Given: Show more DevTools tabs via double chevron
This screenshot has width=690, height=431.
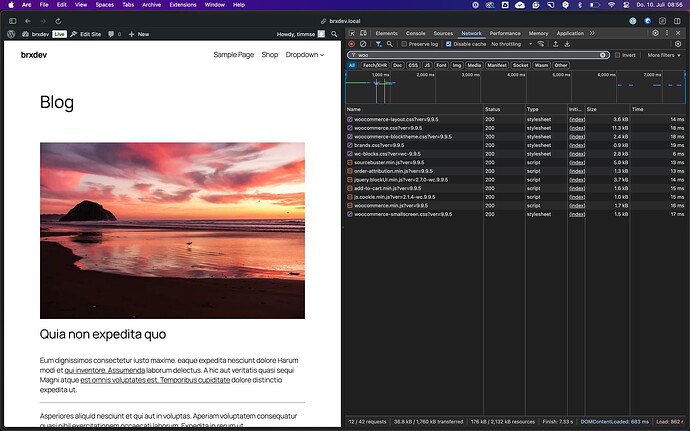Looking at the screenshot, I should pos(592,33).
